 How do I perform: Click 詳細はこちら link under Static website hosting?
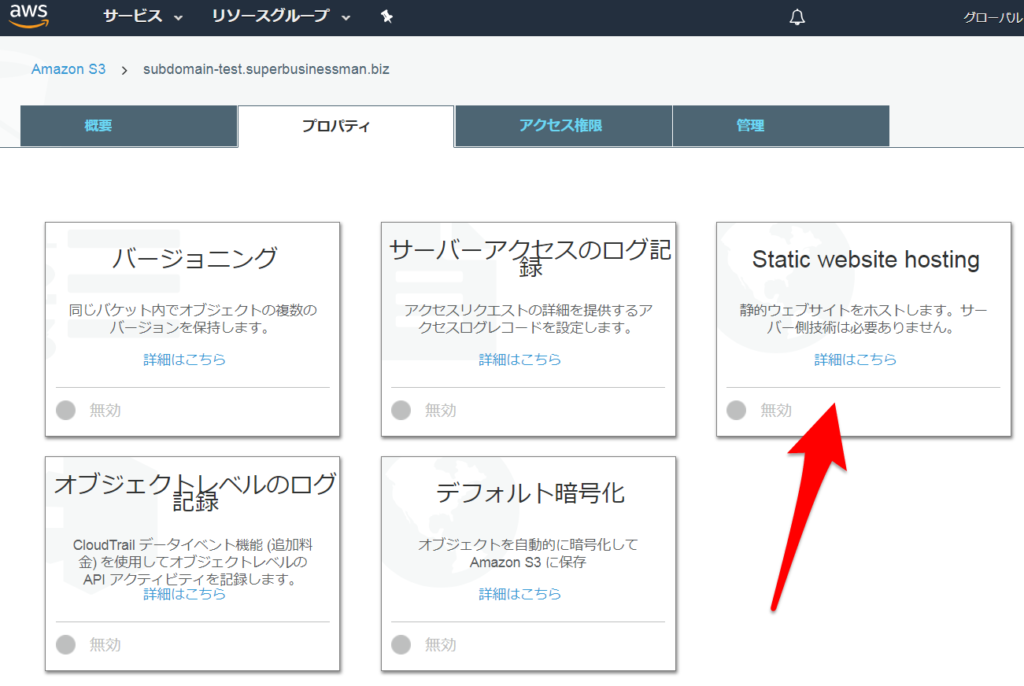pos(856,359)
